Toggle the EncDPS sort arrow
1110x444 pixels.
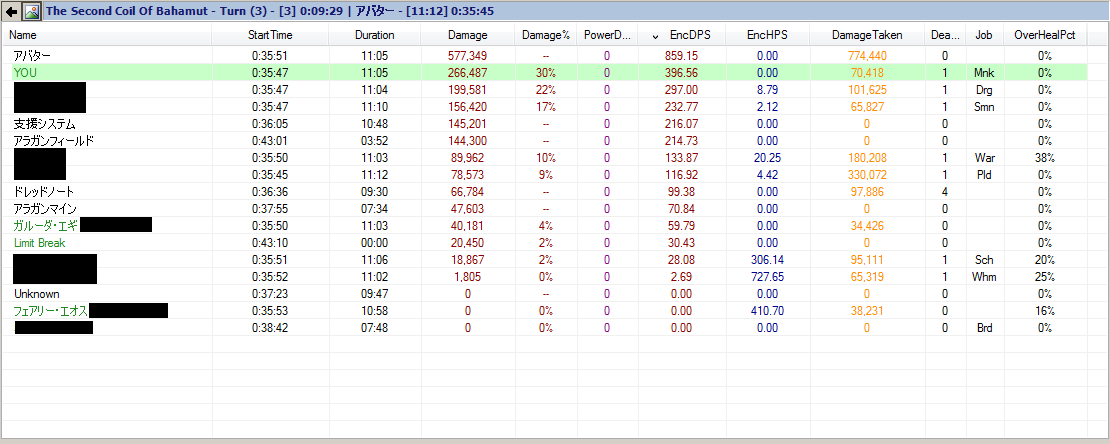click(655, 36)
